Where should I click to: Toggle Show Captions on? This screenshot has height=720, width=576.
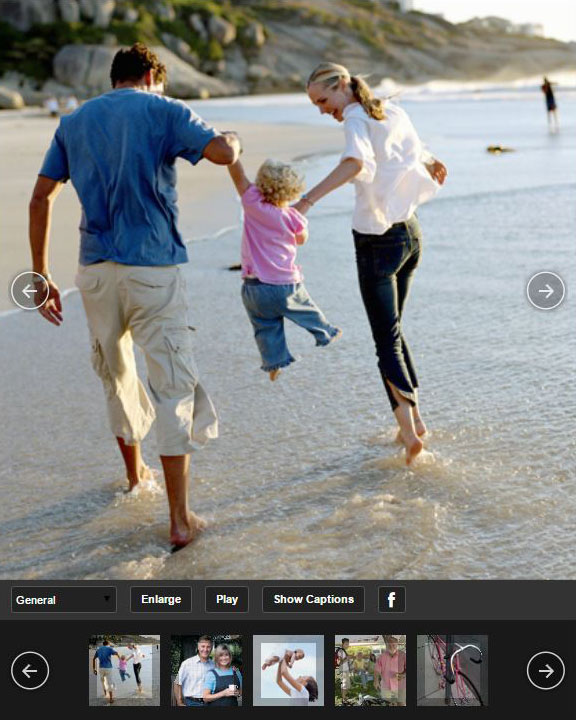[313, 599]
